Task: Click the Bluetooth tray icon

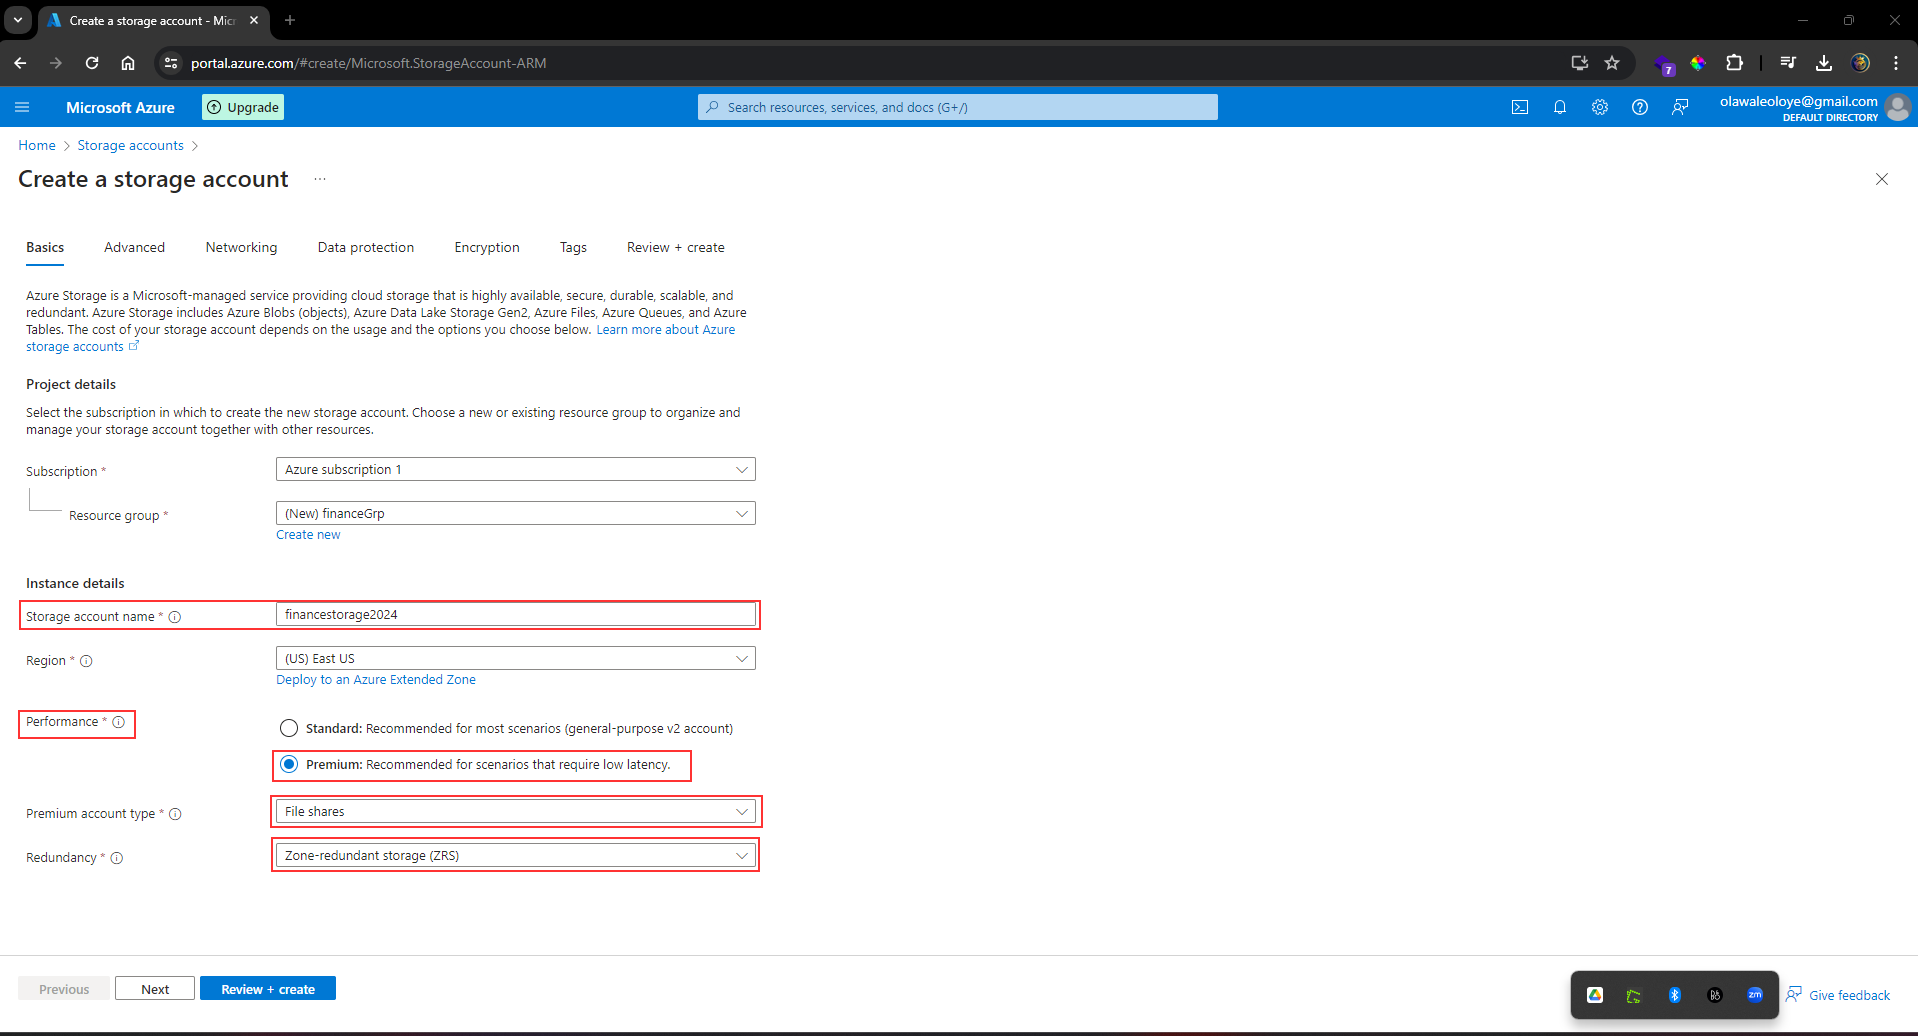Action: pos(1675,995)
